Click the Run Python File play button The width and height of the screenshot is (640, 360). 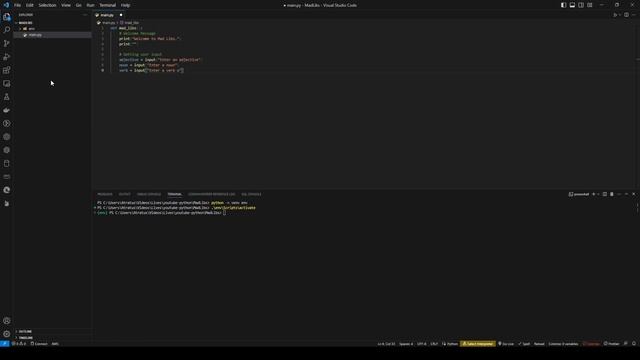(x=615, y=15)
